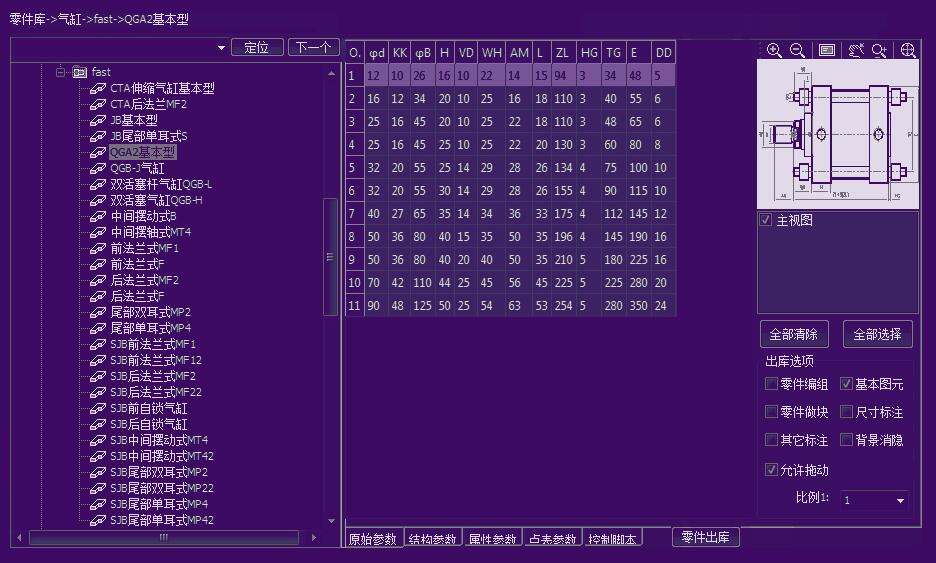Switch to the 控制脚本 tab
Viewport: 936px width, 563px height.
(612, 539)
